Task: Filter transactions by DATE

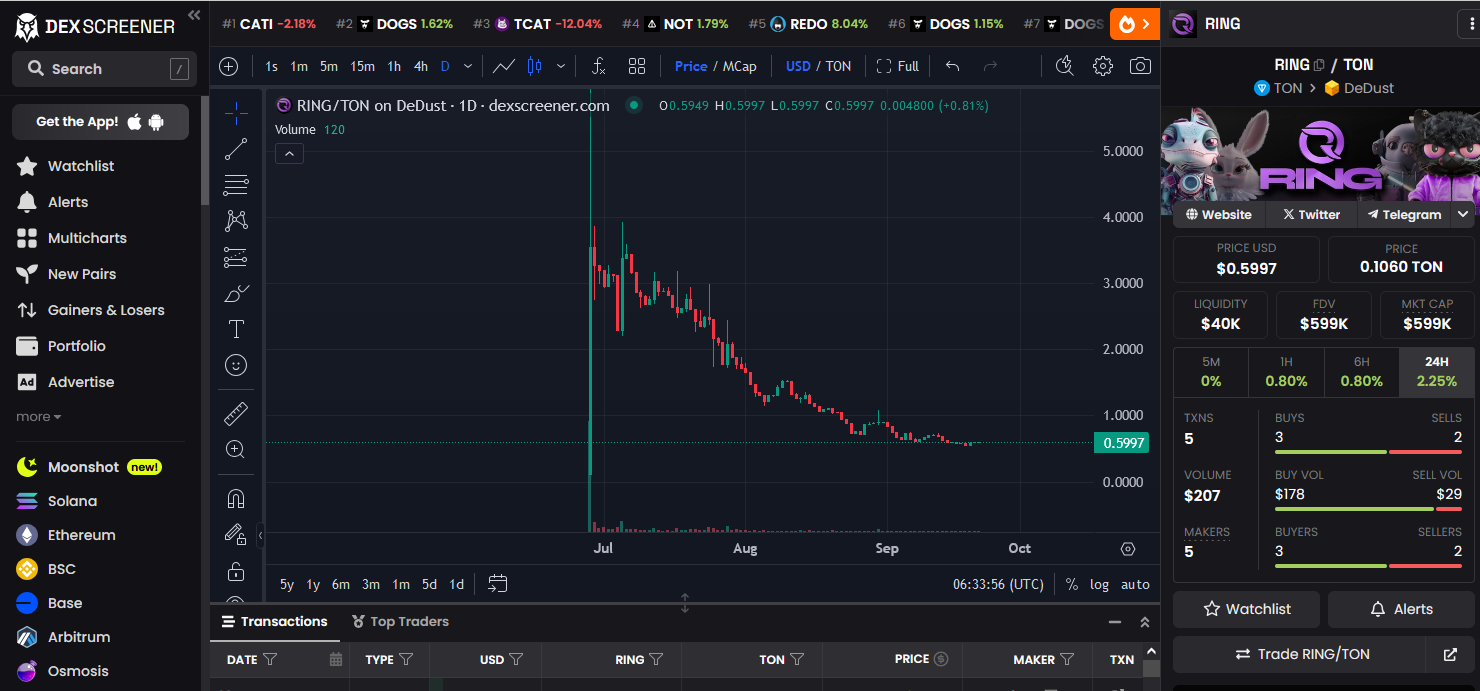Action: pos(269,660)
